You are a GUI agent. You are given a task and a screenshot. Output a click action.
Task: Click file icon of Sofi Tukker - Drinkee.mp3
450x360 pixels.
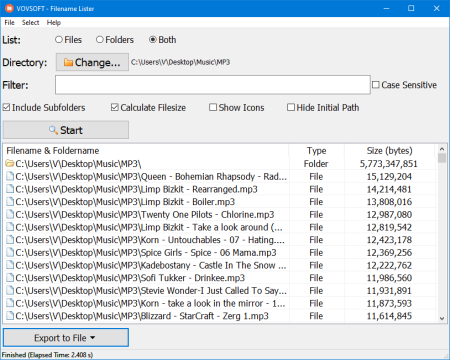coord(10,278)
